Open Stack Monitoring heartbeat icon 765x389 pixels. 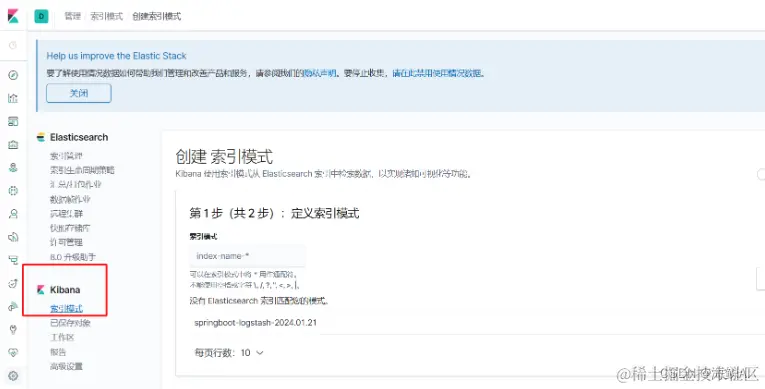click(x=13, y=352)
